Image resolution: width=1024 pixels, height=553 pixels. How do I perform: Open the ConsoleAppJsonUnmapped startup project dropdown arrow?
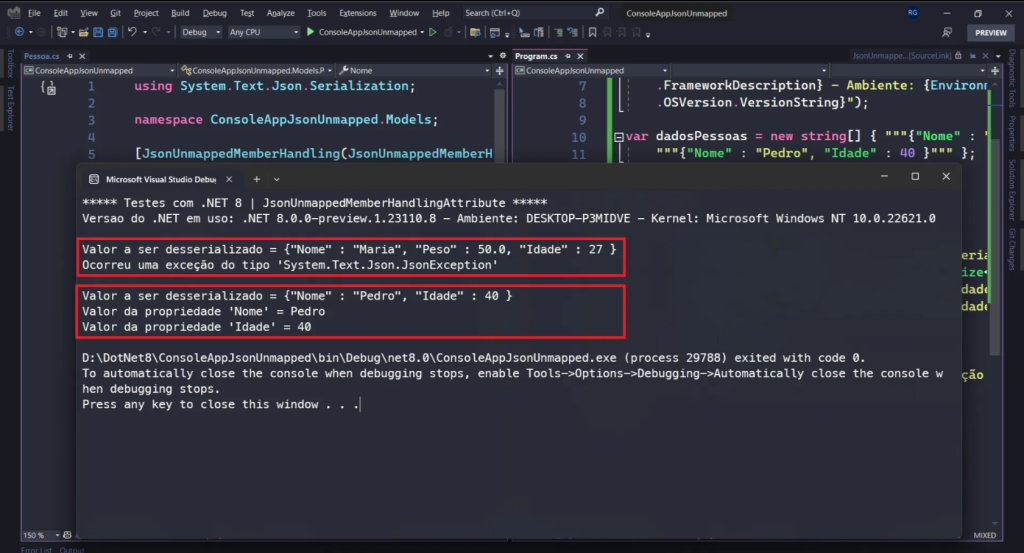(422, 32)
